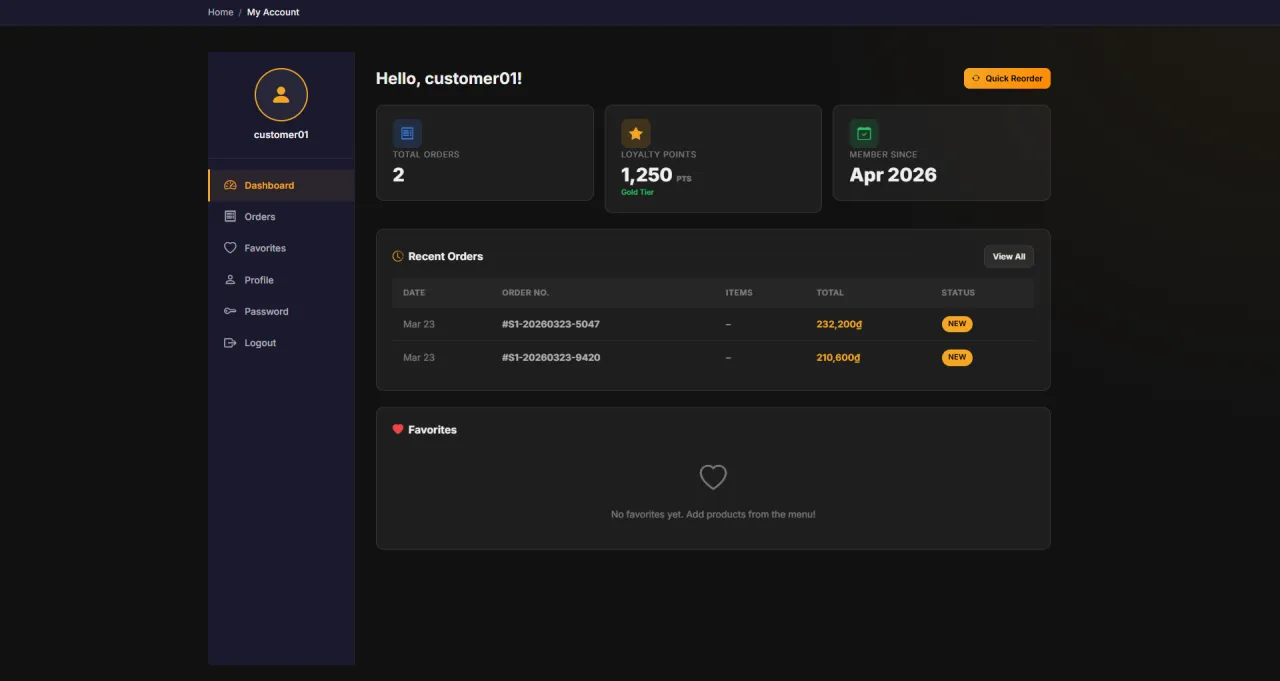Click the green Member Since calendar icon
This screenshot has height=681, width=1280.
(x=864, y=133)
